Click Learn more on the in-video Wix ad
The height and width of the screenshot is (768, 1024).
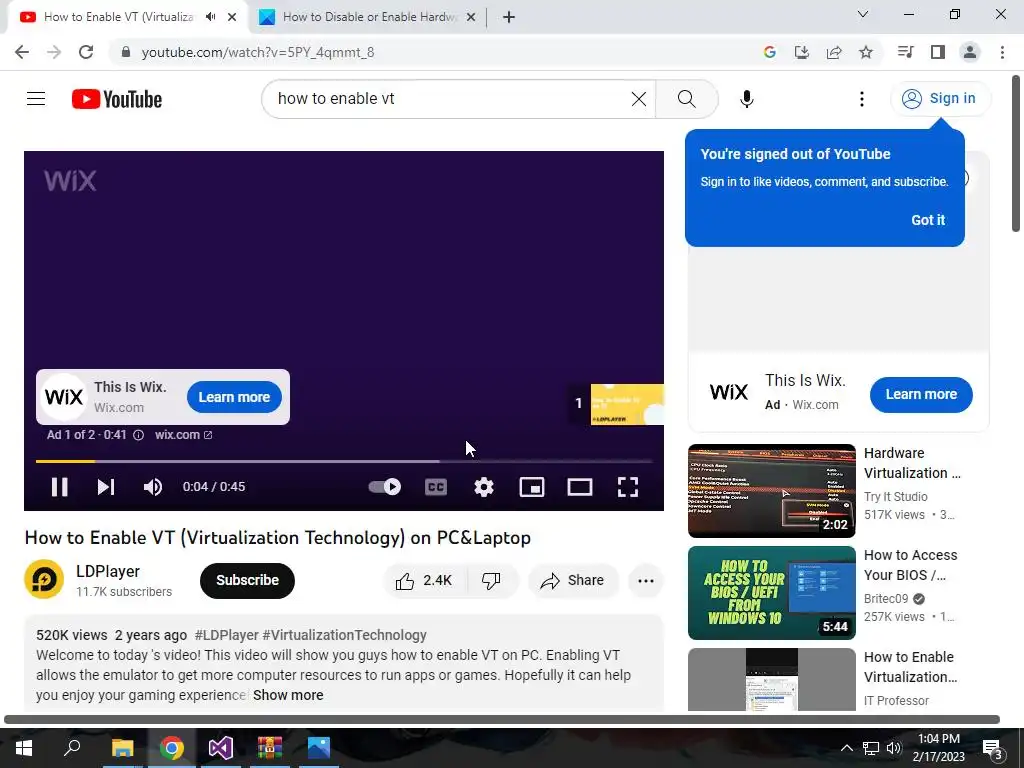[x=234, y=397]
